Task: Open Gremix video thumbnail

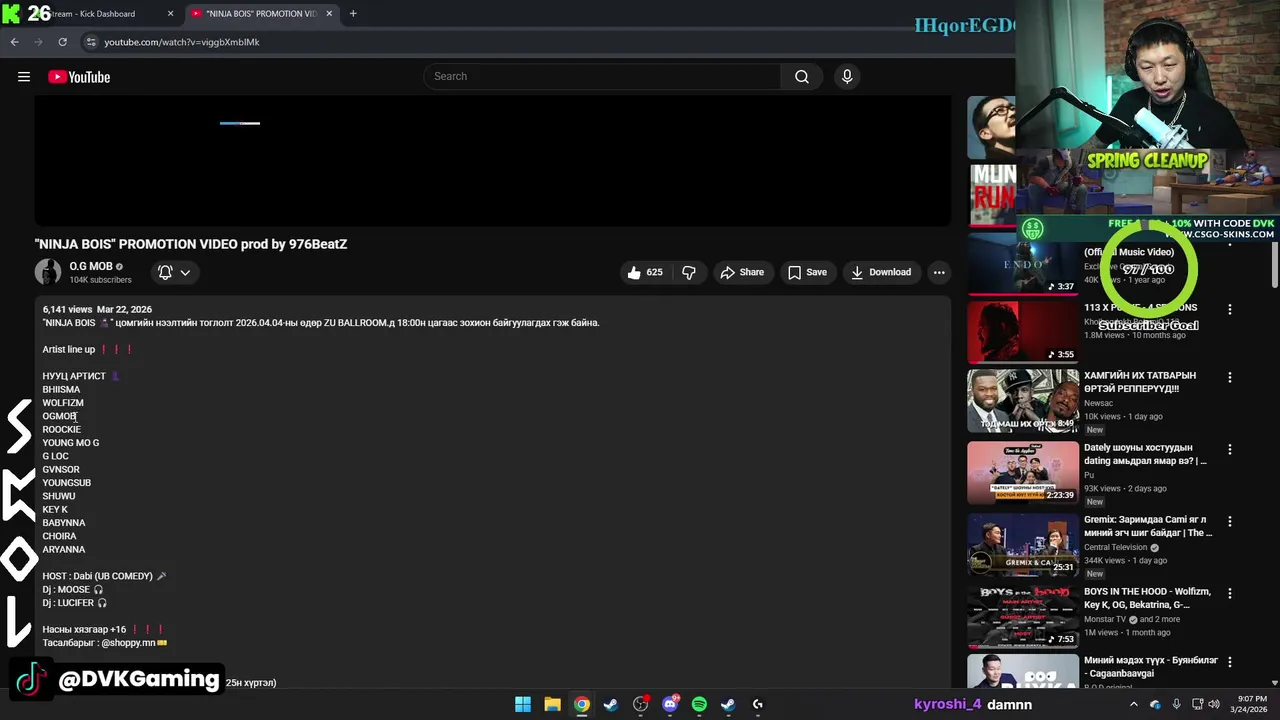Action: point(1023,545)
